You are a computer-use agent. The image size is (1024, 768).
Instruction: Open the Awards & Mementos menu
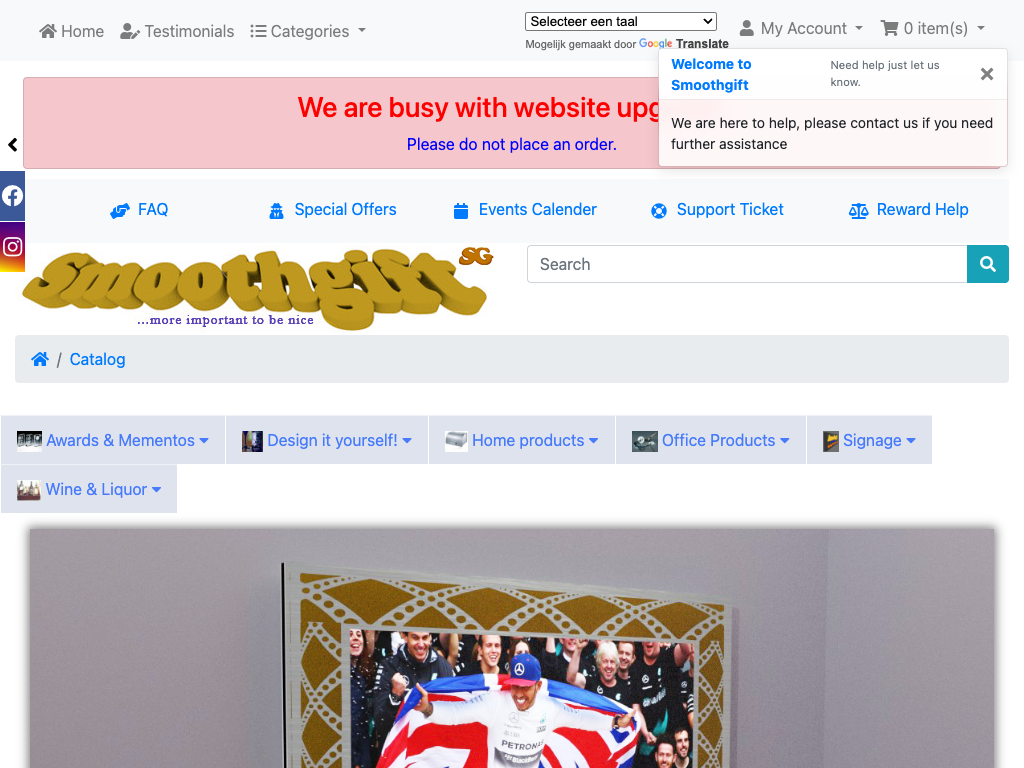[113, 440]
